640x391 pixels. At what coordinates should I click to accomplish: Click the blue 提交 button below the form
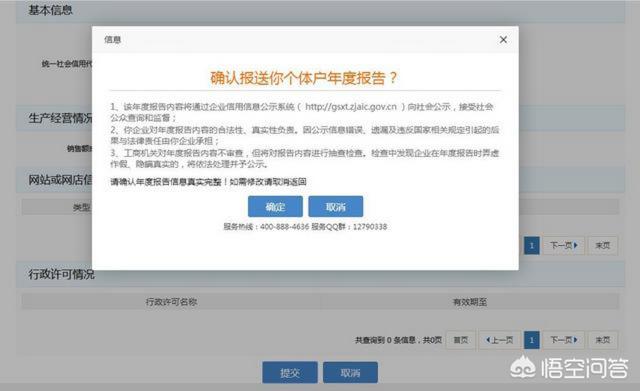point(290,372)
